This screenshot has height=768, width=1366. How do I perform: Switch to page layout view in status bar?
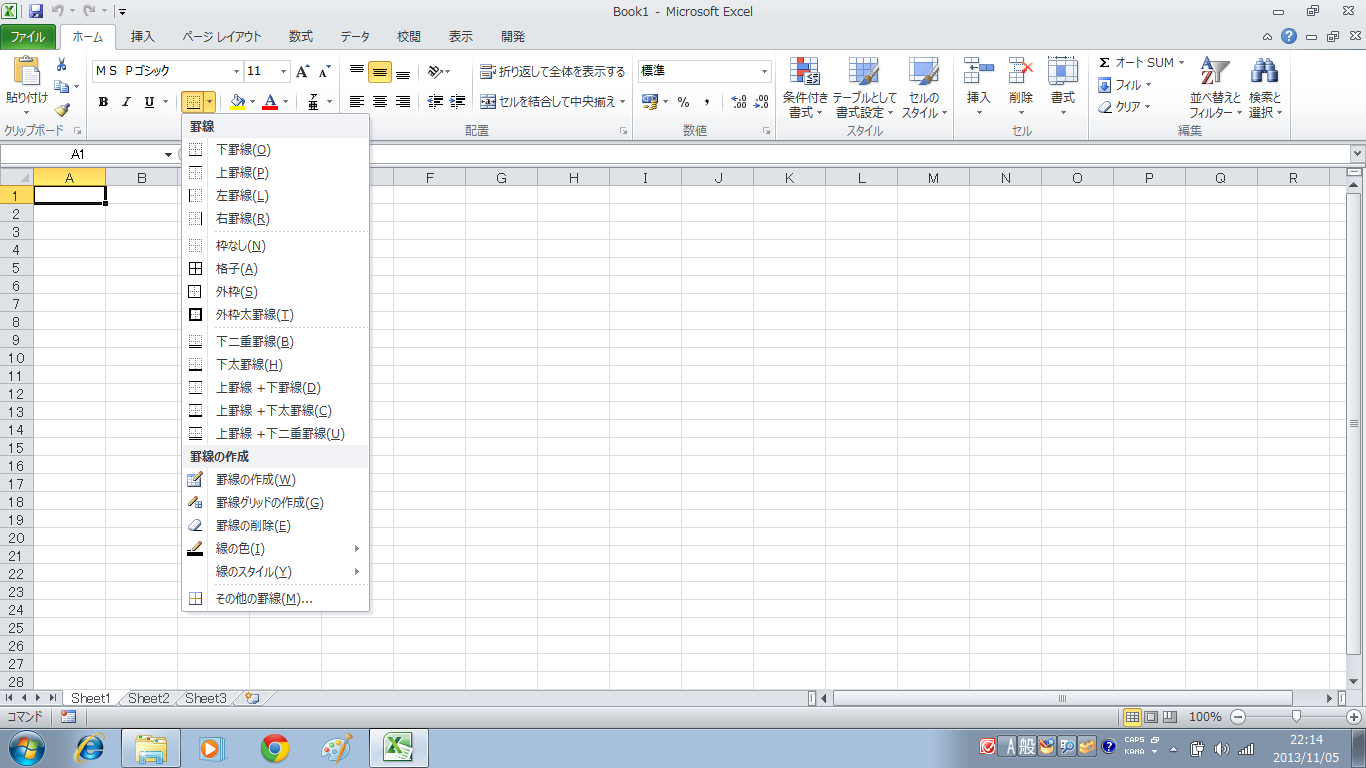(1151, 717)
